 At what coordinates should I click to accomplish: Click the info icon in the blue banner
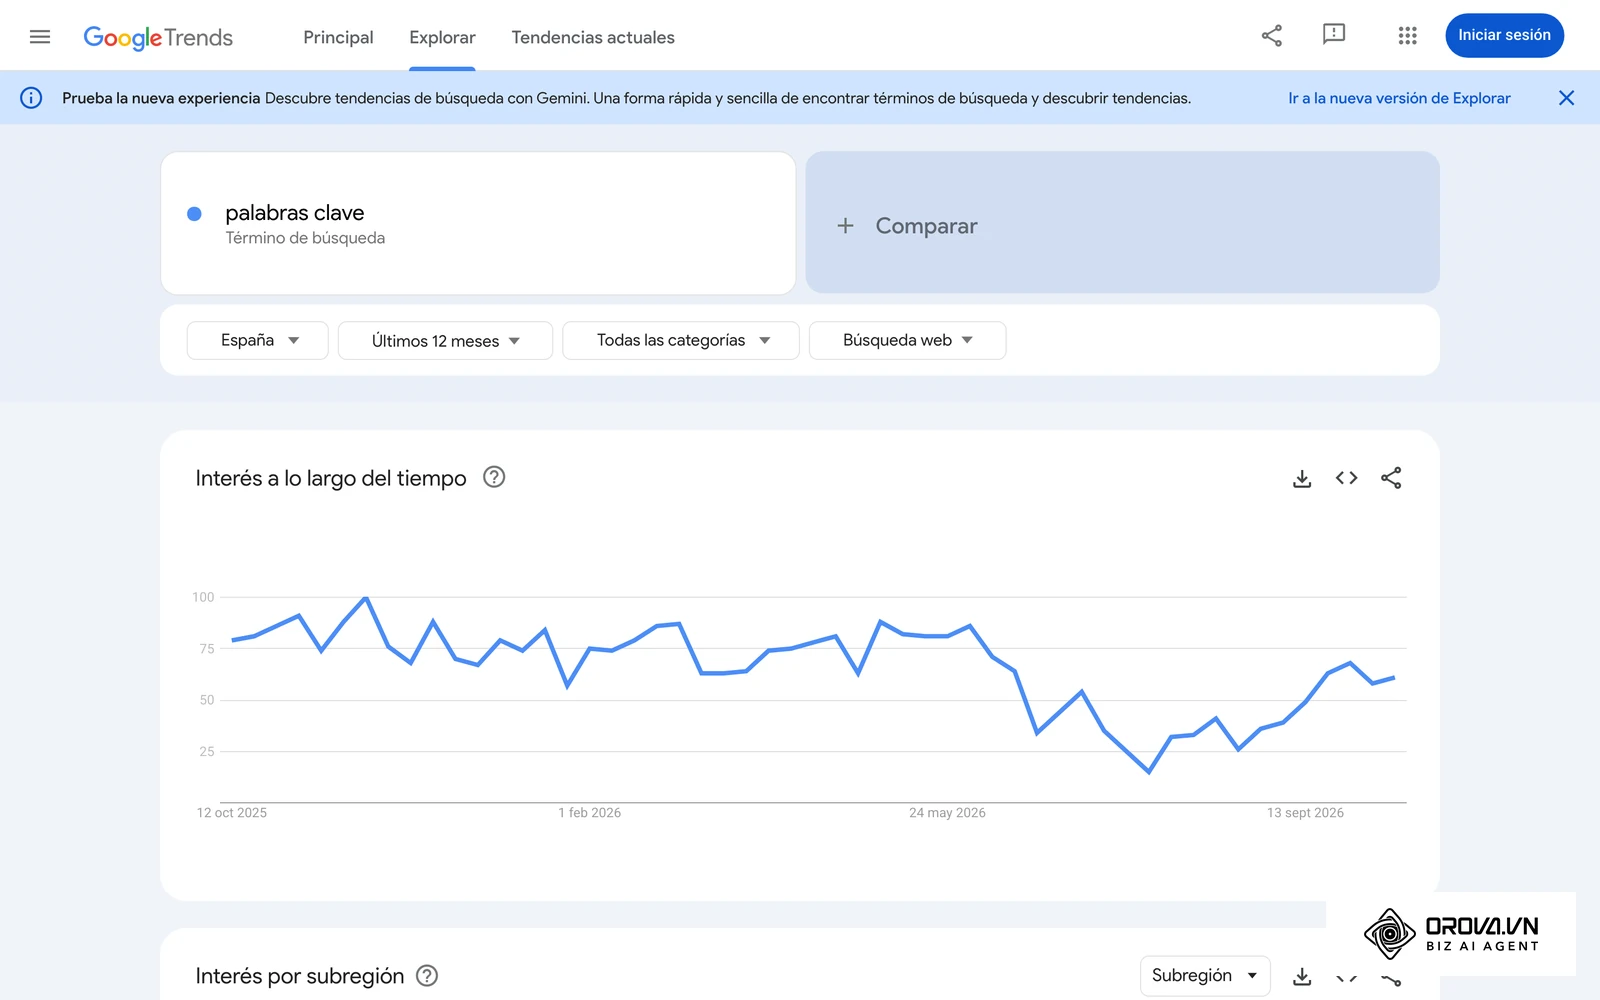pyautogui.click(x=31, y=98)
